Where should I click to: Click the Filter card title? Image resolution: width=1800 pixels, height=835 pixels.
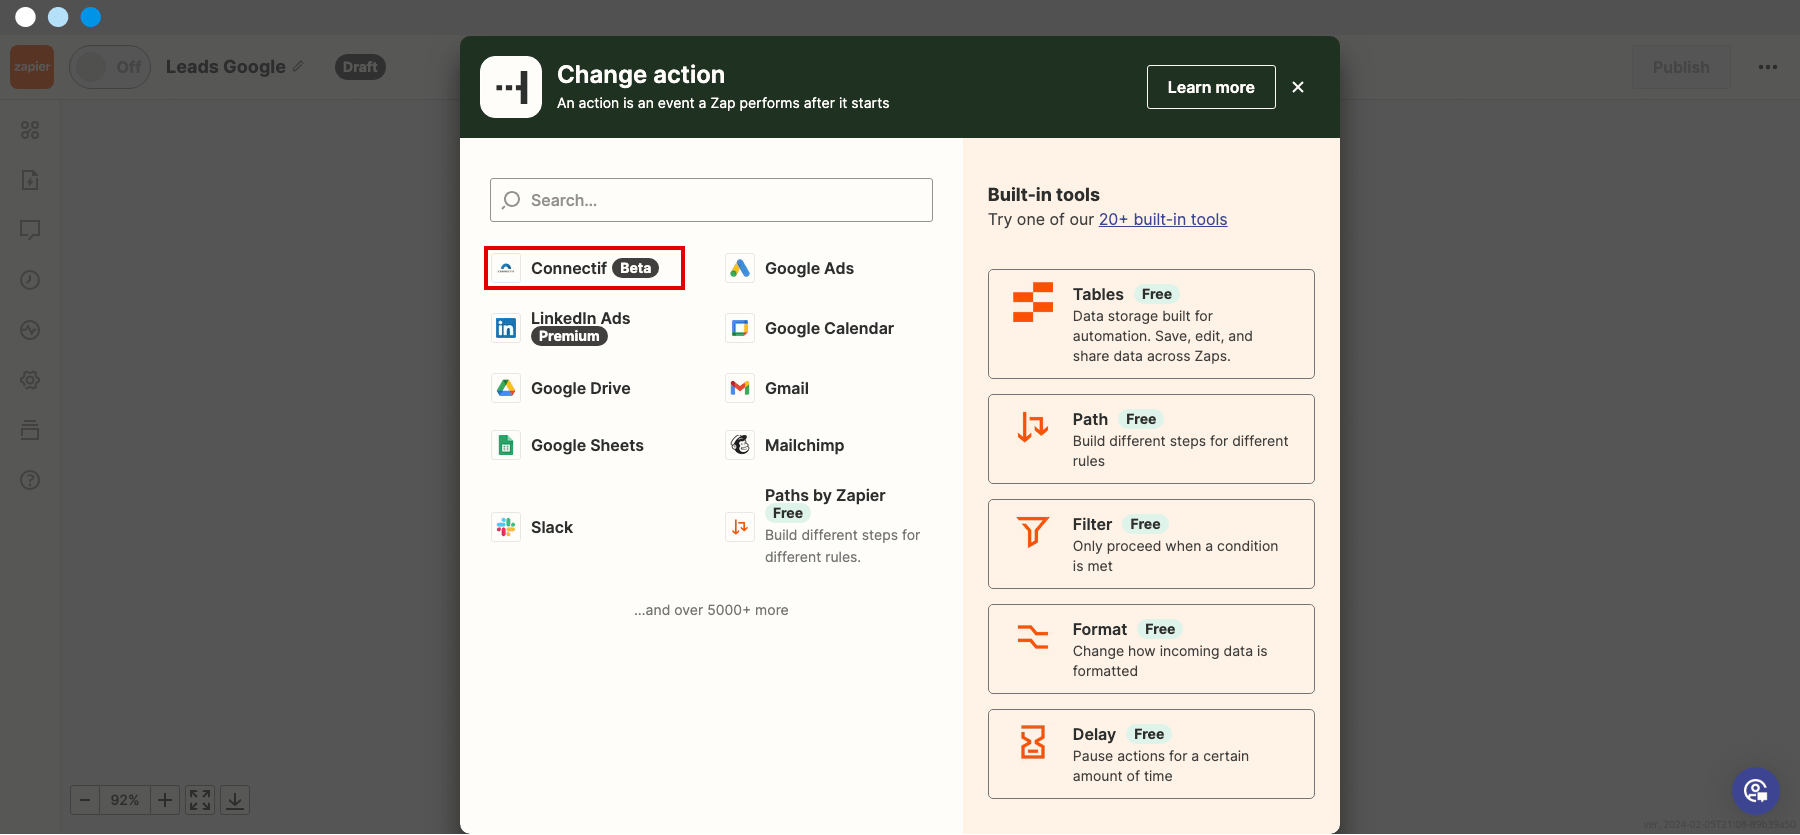[1092, 524]
